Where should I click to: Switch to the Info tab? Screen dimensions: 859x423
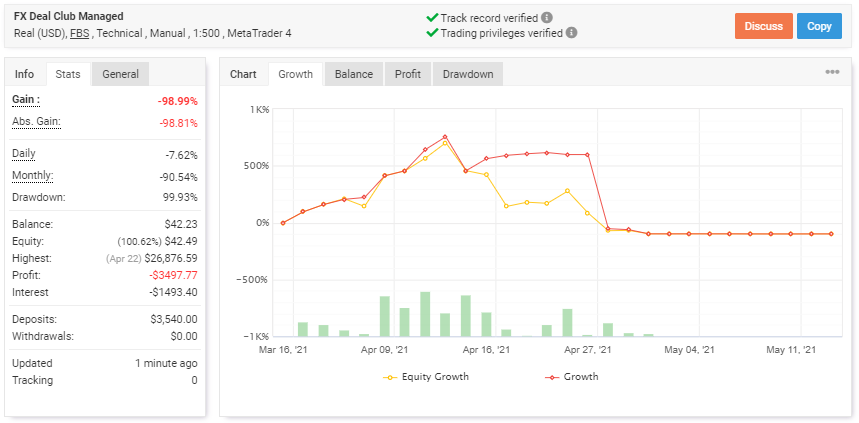(x=24, y=74)
